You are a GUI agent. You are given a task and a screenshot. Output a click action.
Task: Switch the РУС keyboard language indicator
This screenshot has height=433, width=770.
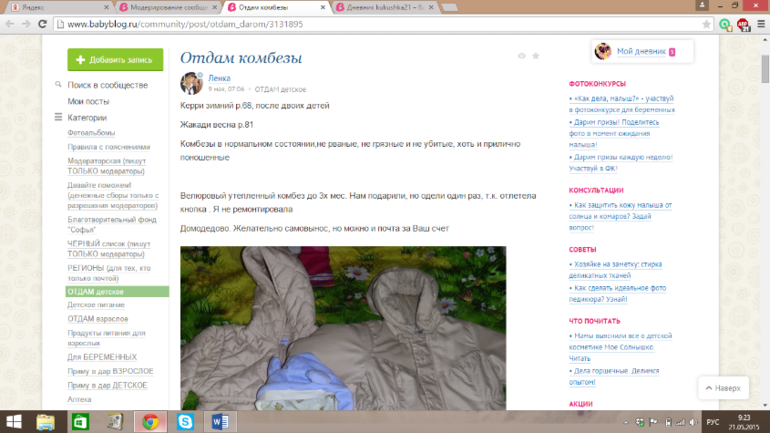pos(713,421)
